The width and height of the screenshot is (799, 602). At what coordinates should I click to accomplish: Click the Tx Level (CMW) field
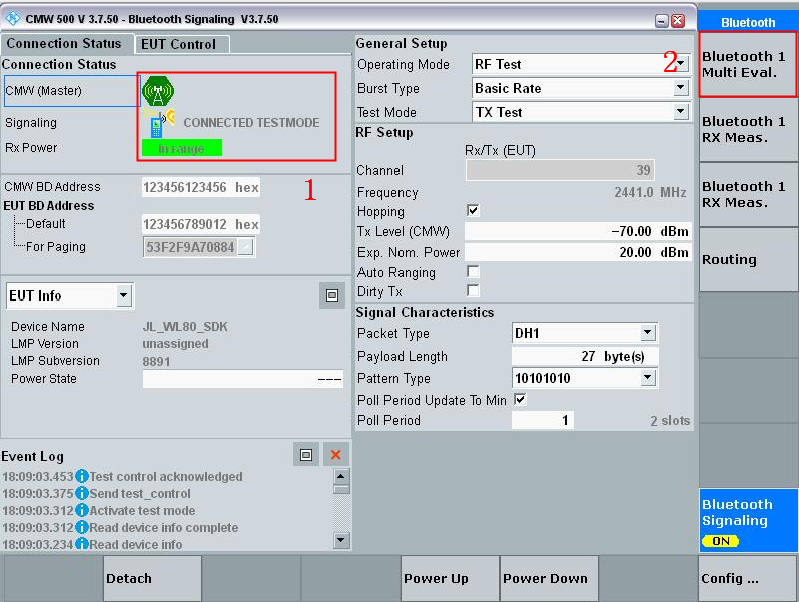point(578,231)
